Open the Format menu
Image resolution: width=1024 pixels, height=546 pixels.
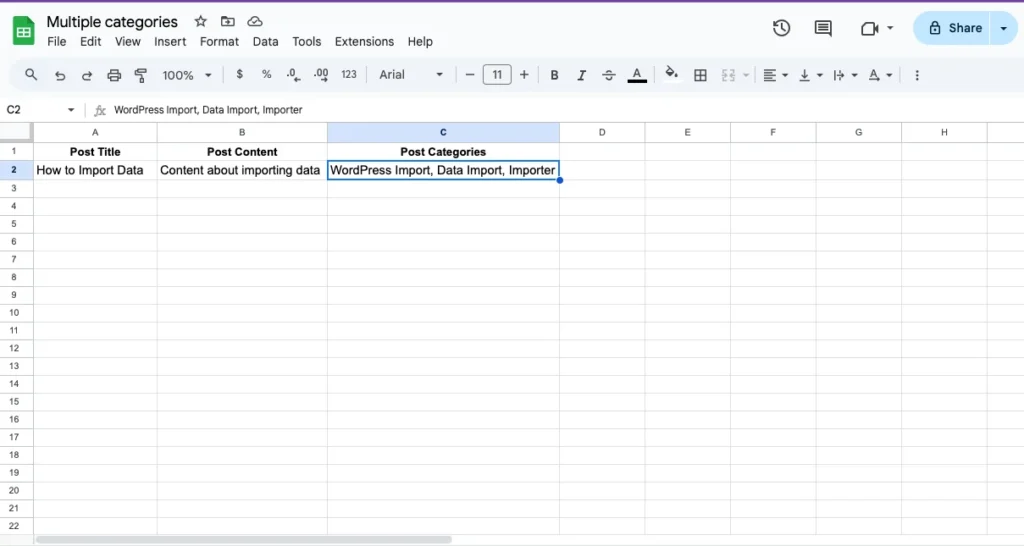pyautogui.click(x=219, y=42)
